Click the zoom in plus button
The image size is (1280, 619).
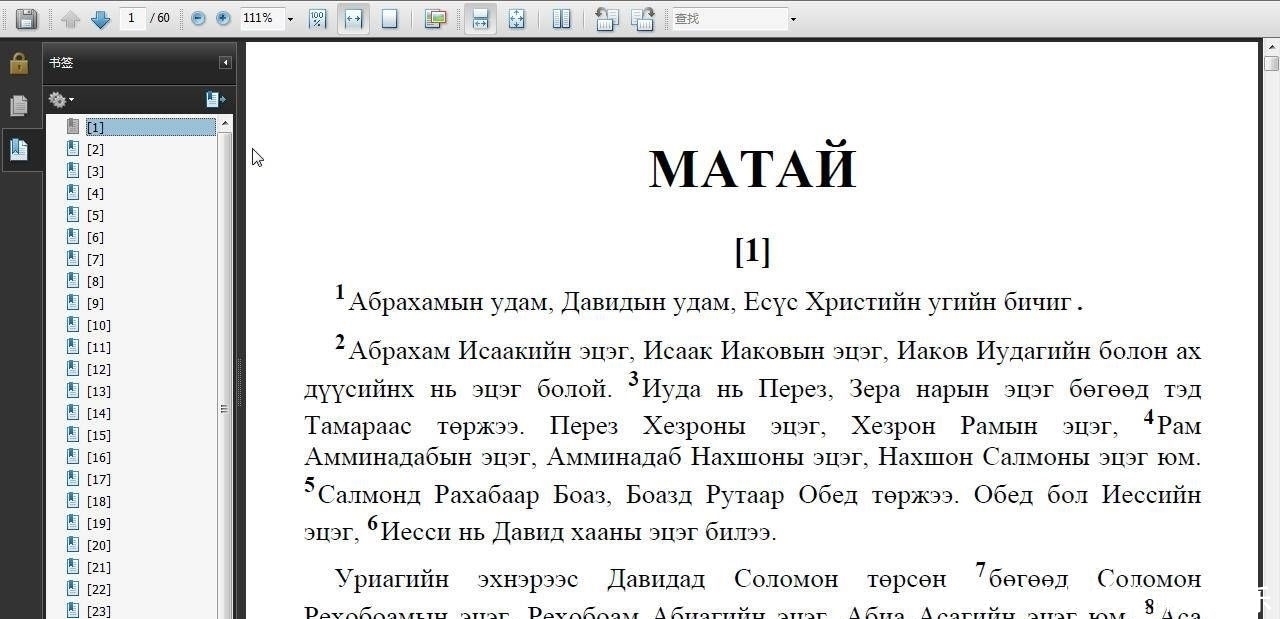pyautogui.click(x=223, y=18)
